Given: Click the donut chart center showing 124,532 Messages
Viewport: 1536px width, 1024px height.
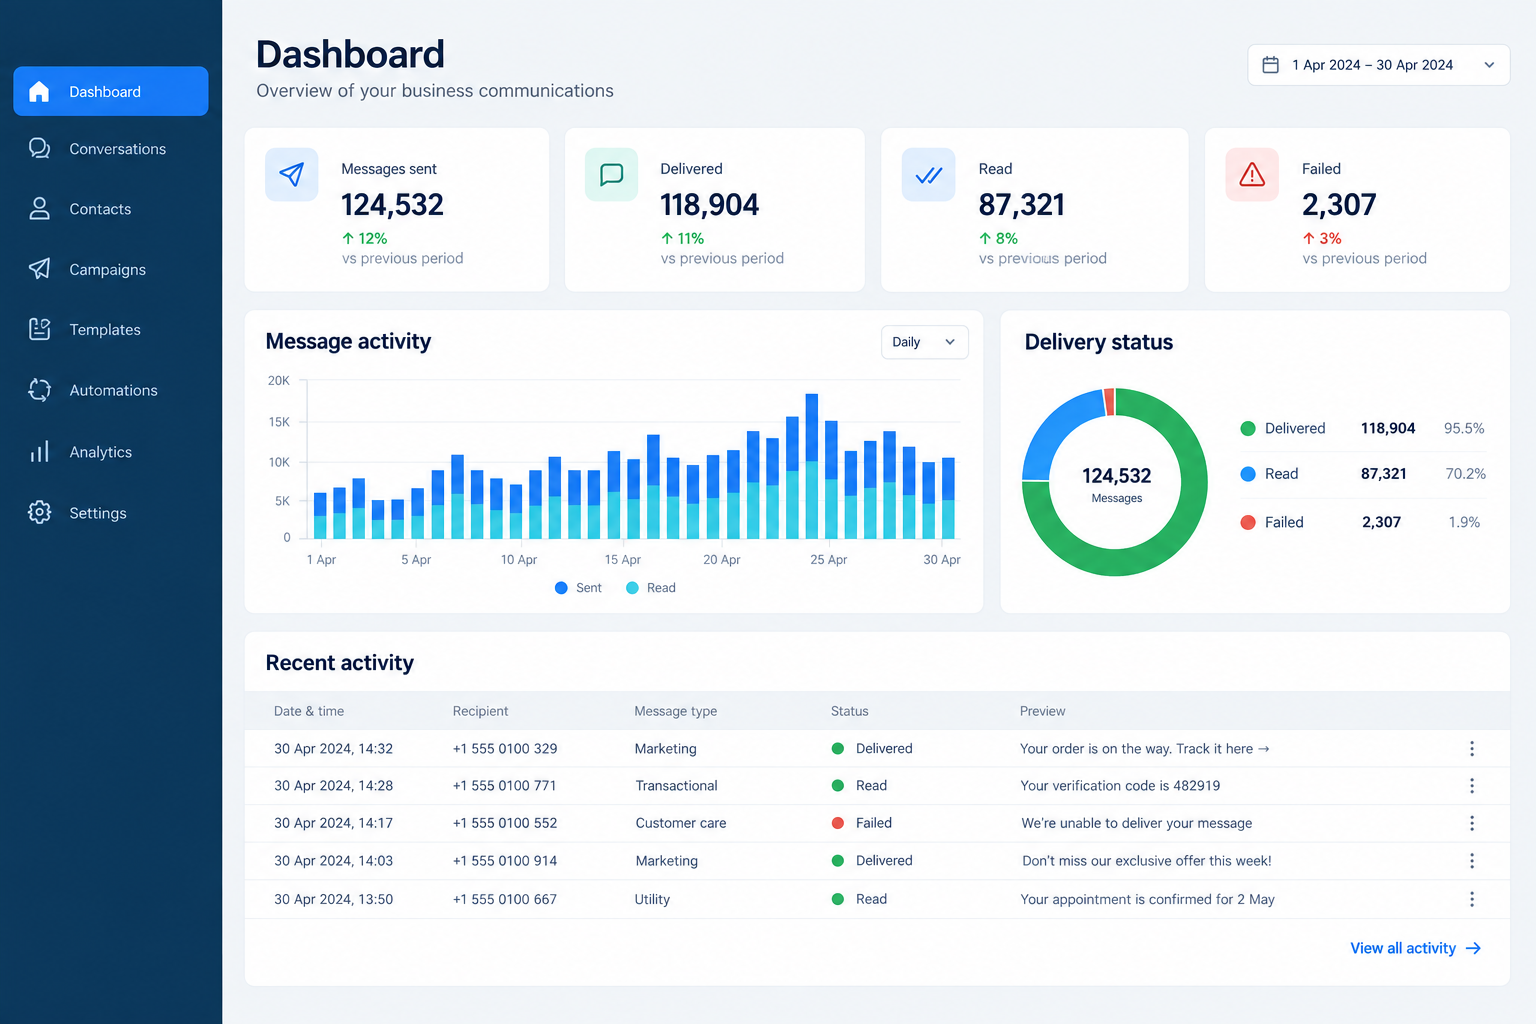Looking at the screenshot, I should coord(1116,484).
